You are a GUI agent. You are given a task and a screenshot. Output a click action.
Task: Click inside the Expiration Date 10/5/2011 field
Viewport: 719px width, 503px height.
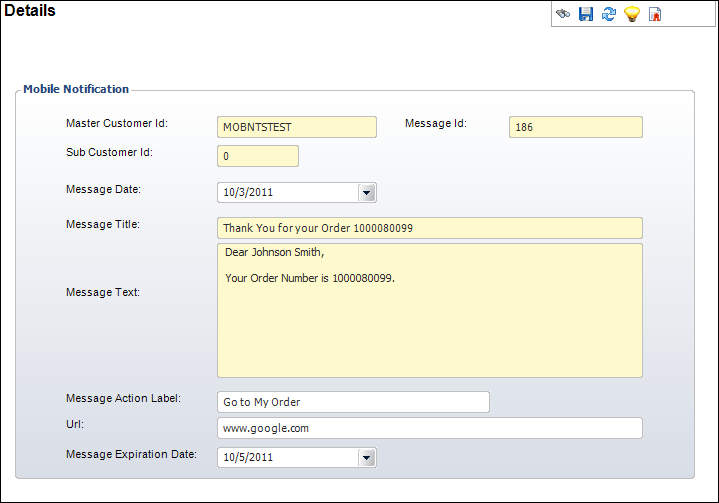pyautogui.click(x=285, y=458)
